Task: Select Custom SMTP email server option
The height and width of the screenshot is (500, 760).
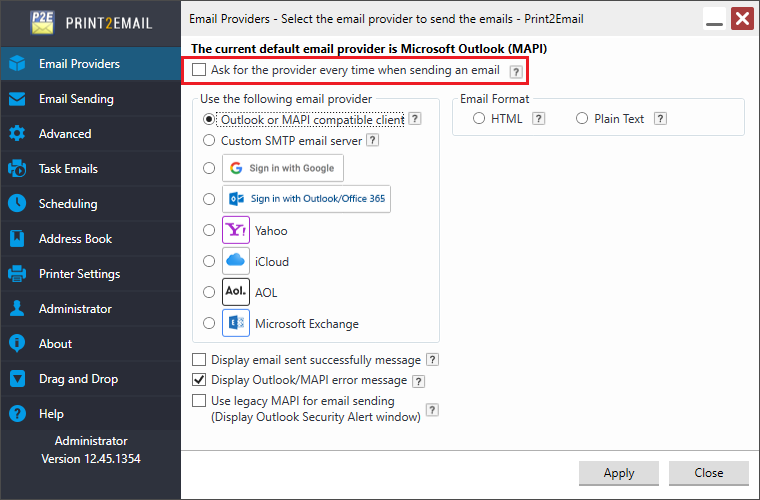Action: 209,141
